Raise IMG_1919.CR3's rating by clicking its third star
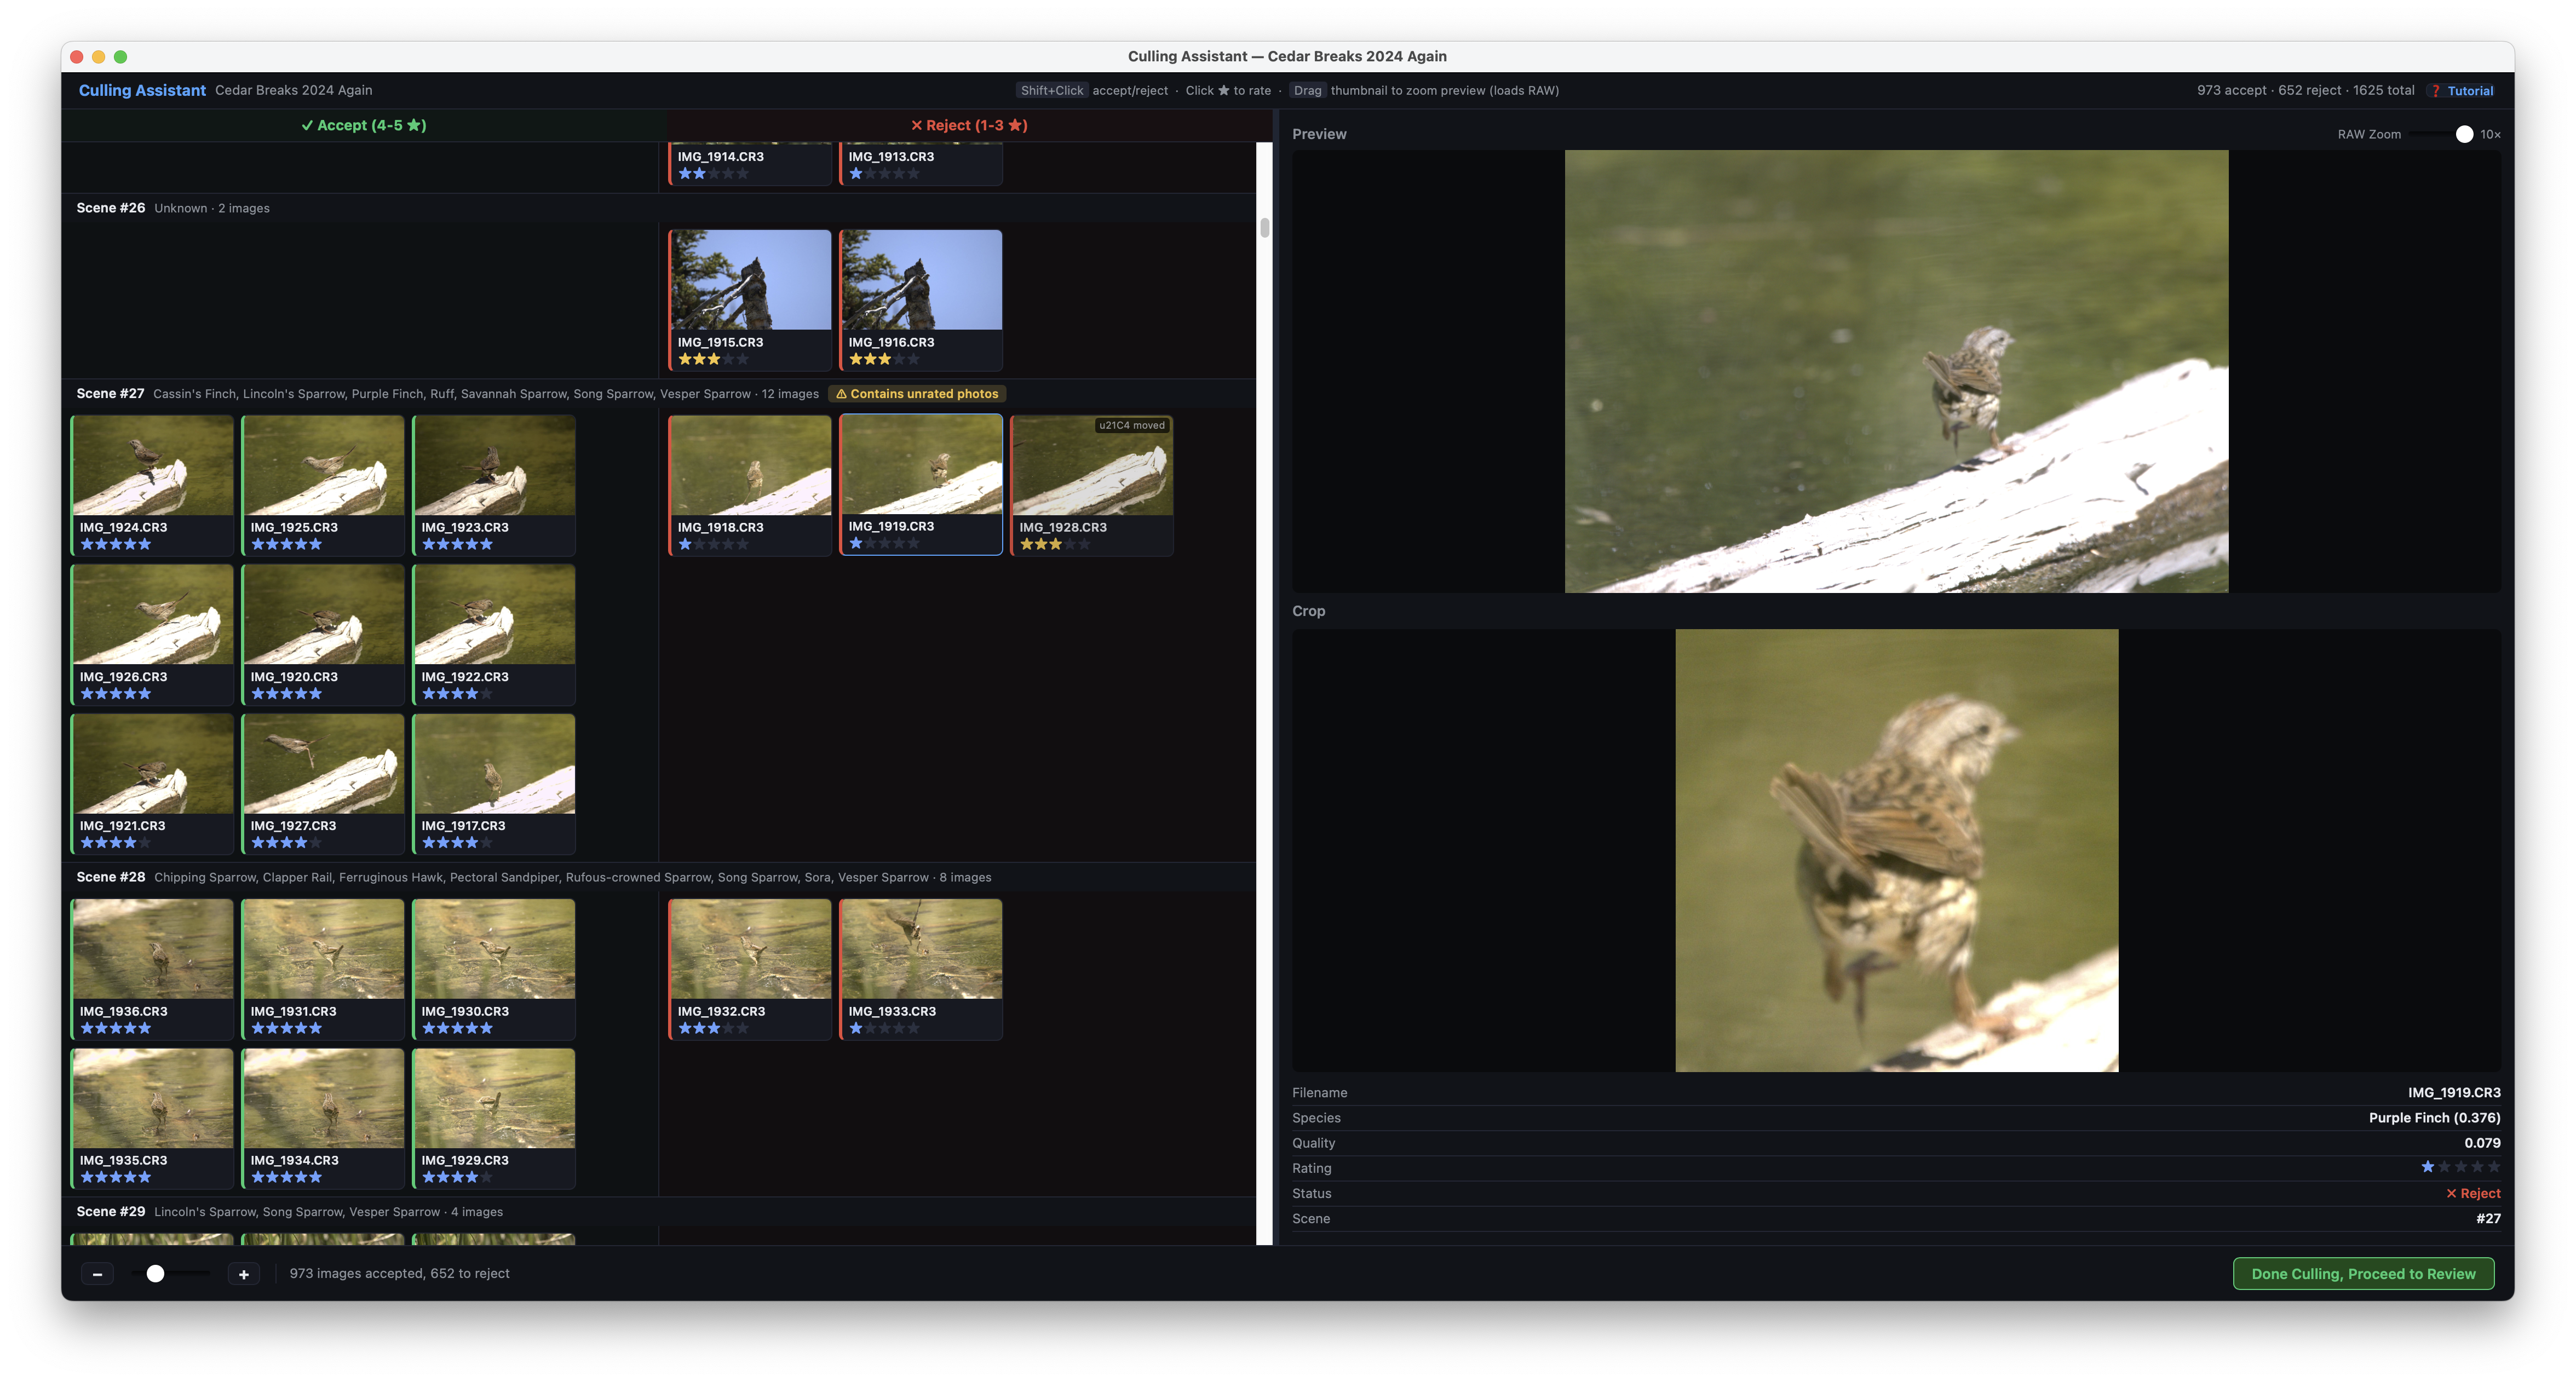This screenshot has width=2576, height=1382. click(x=886, y=543)
